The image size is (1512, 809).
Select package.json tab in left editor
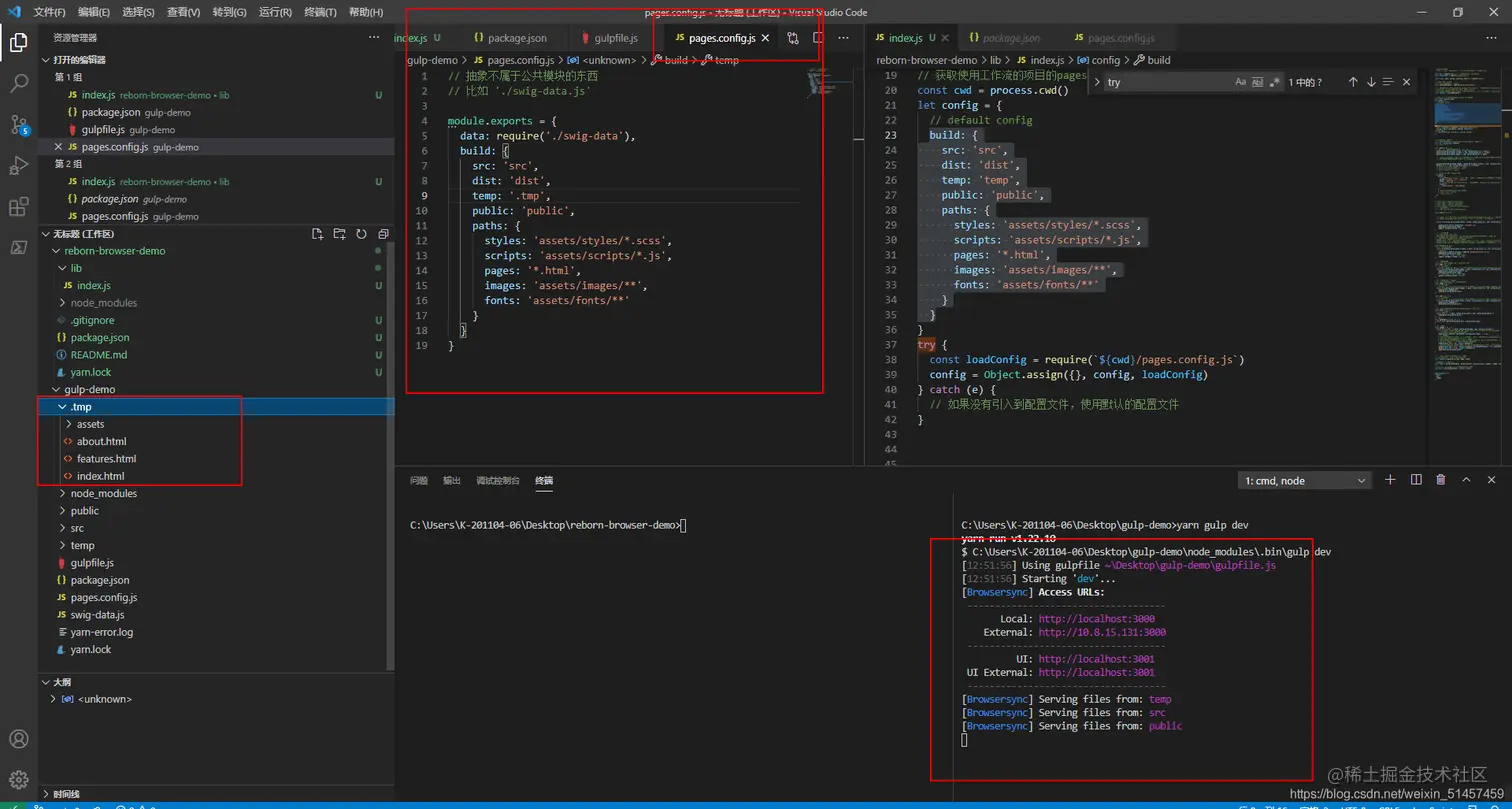click(x=510, y=38)
